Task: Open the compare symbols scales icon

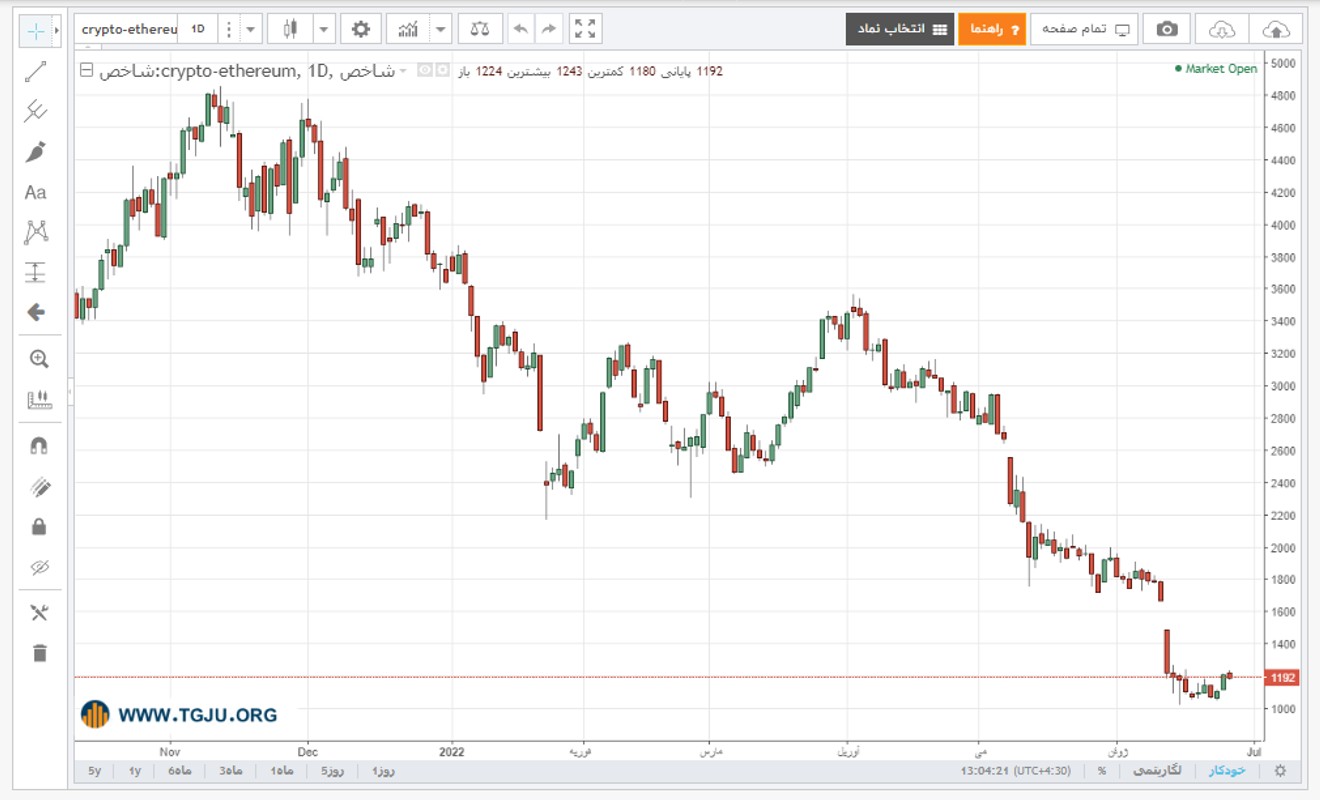Action: pyautogui.click(x=480, y=29)
